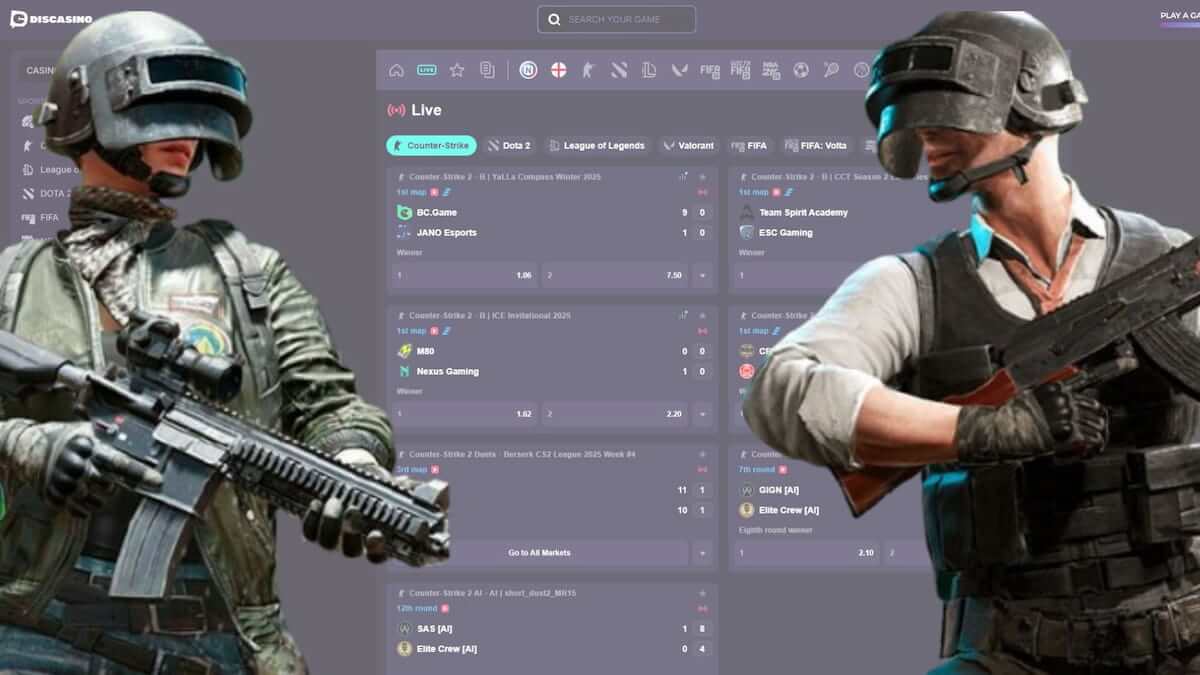1200x675 pixels.
Task: Bet on BC.Game at odds 1.06
Action: click(x=464, y=275)
